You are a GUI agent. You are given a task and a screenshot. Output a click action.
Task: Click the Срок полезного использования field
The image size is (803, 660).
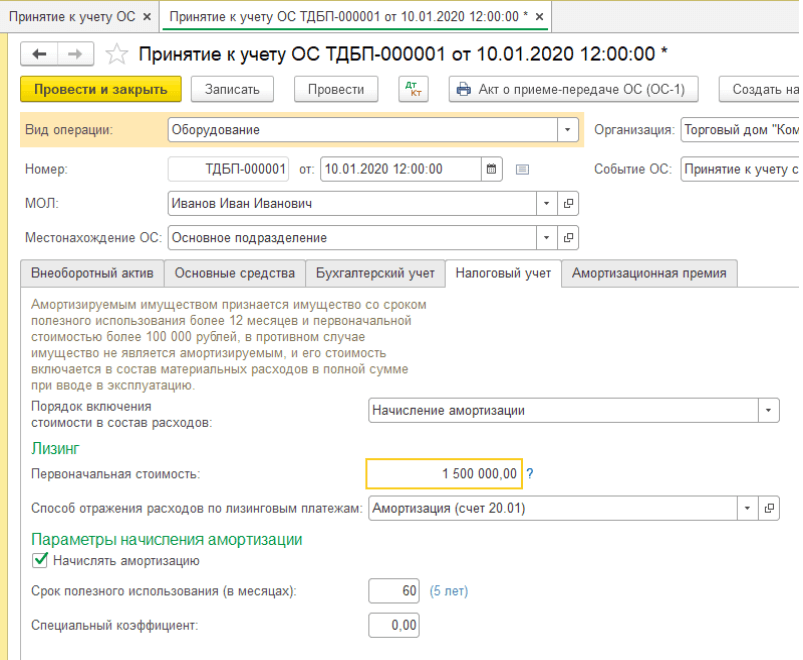[x=394, y=591]
